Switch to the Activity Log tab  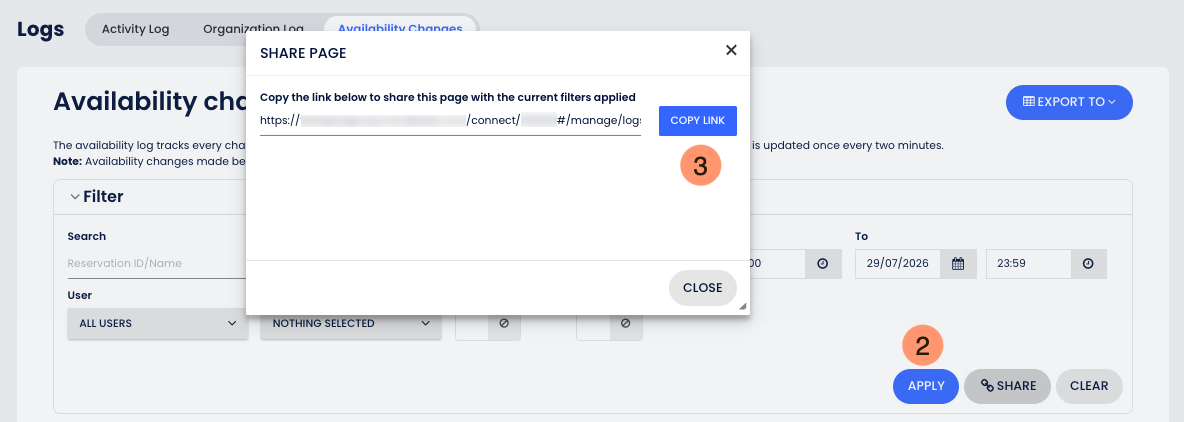point(135,29)
